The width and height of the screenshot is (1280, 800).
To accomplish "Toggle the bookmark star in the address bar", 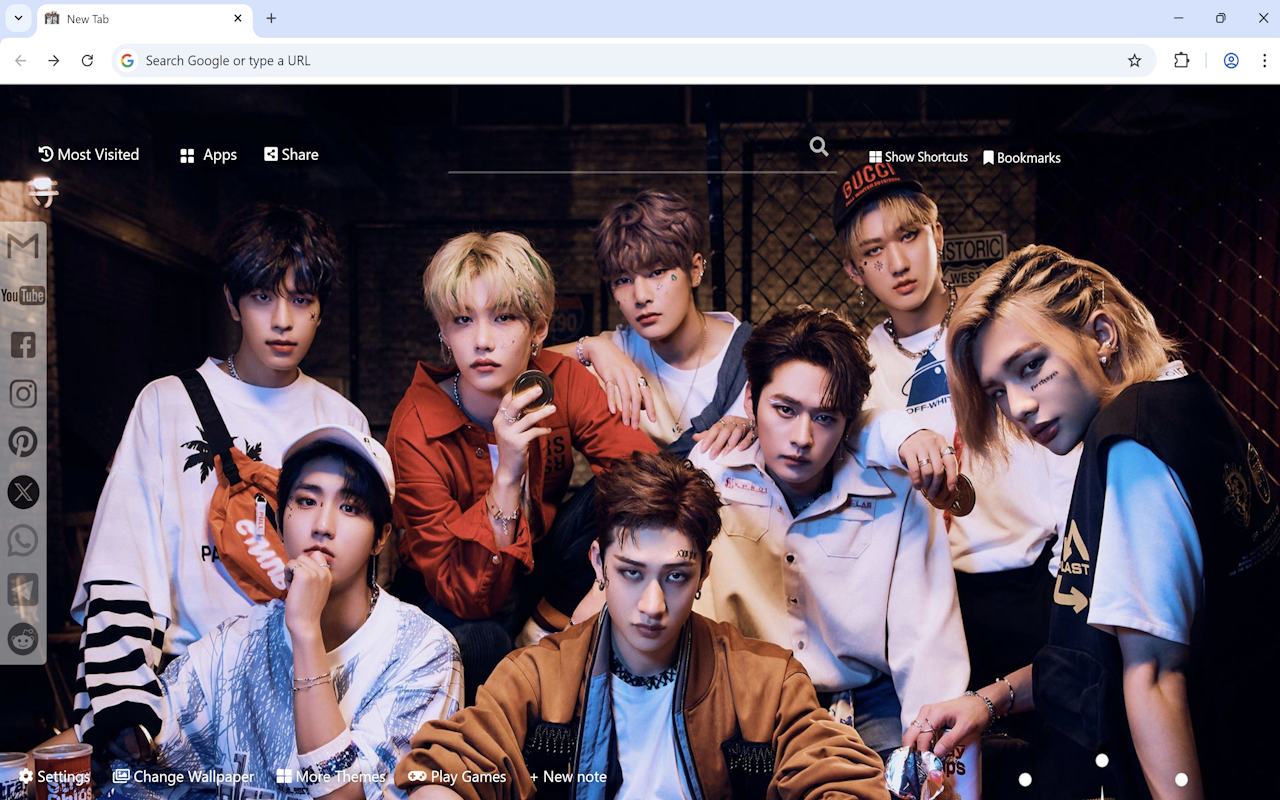I will (1134, 60).
